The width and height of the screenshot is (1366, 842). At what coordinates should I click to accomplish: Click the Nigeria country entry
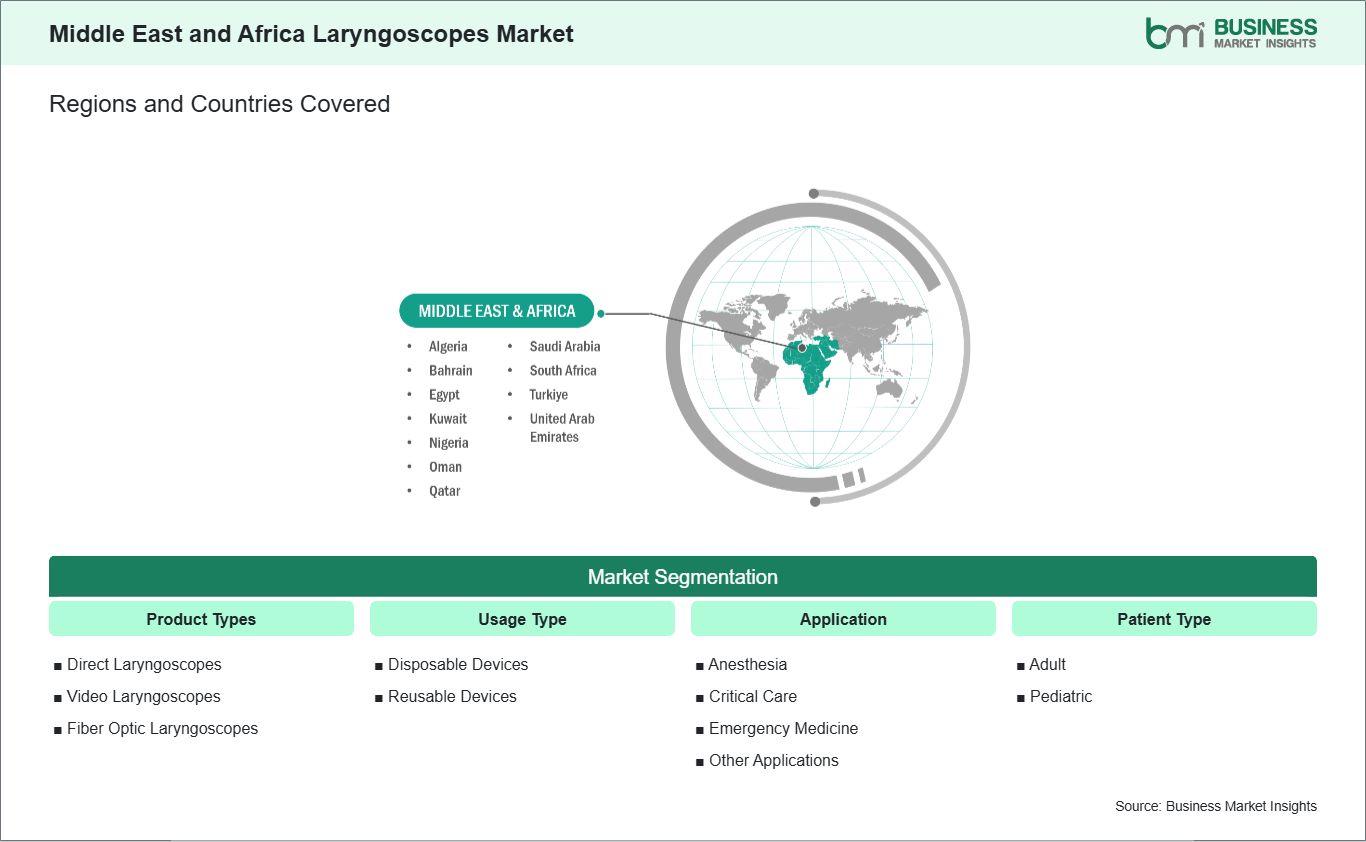coord(449,442)
